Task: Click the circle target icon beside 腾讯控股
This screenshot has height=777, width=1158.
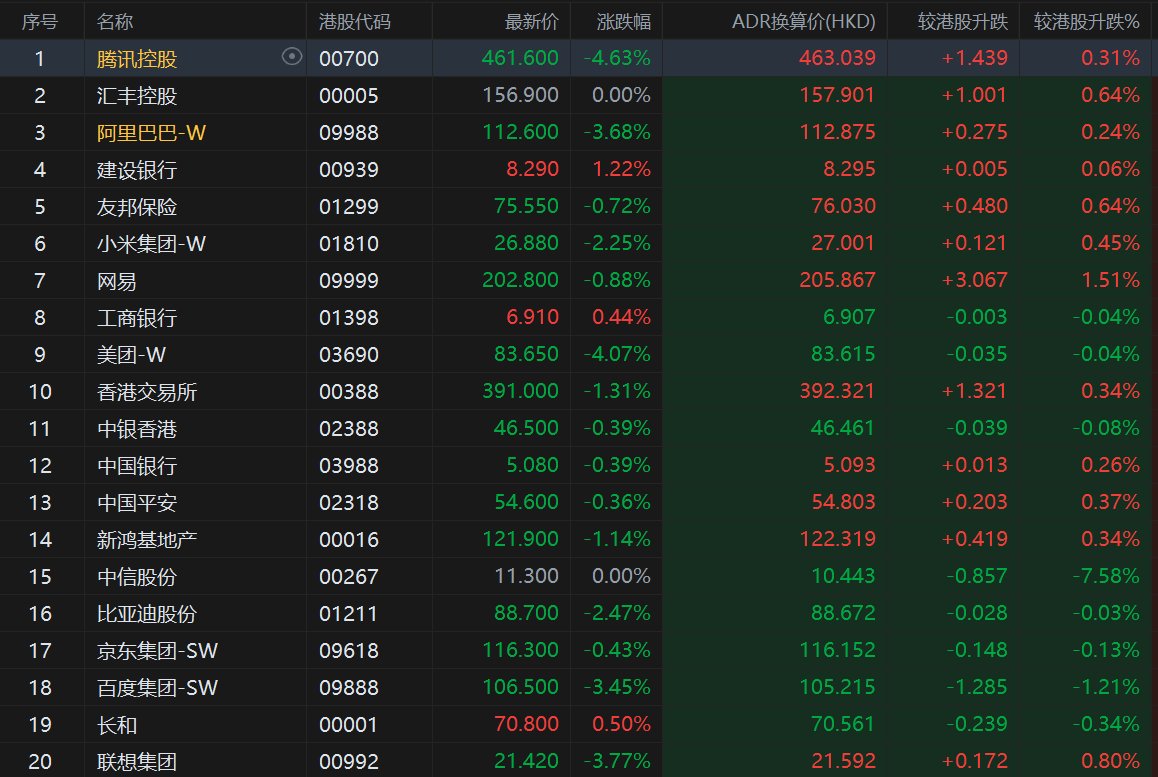Action: point(292,57)
